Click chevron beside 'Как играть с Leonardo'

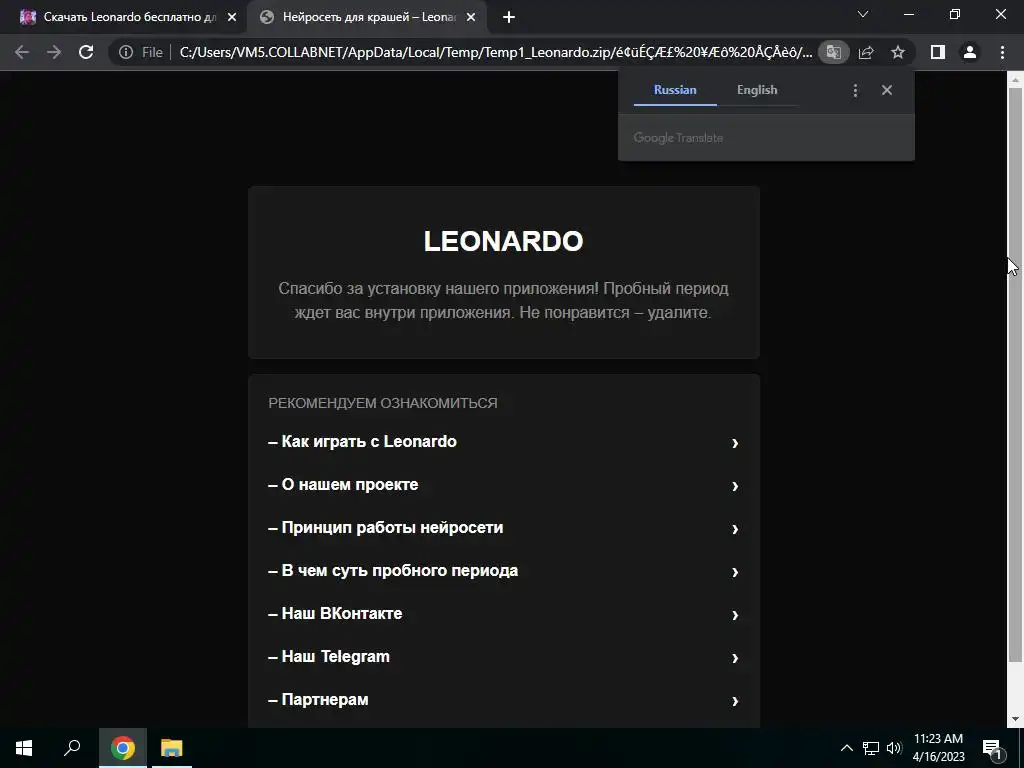coord(735,443)
